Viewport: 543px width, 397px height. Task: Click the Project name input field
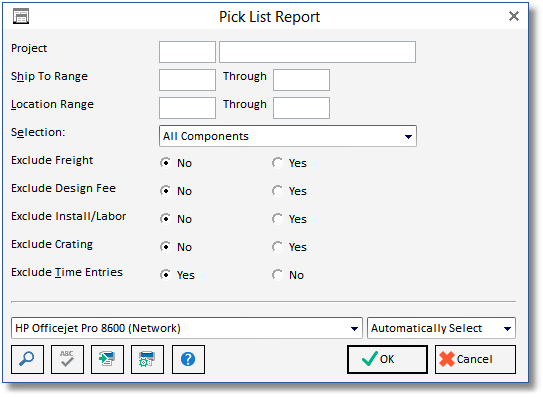[x=317, y=52]
